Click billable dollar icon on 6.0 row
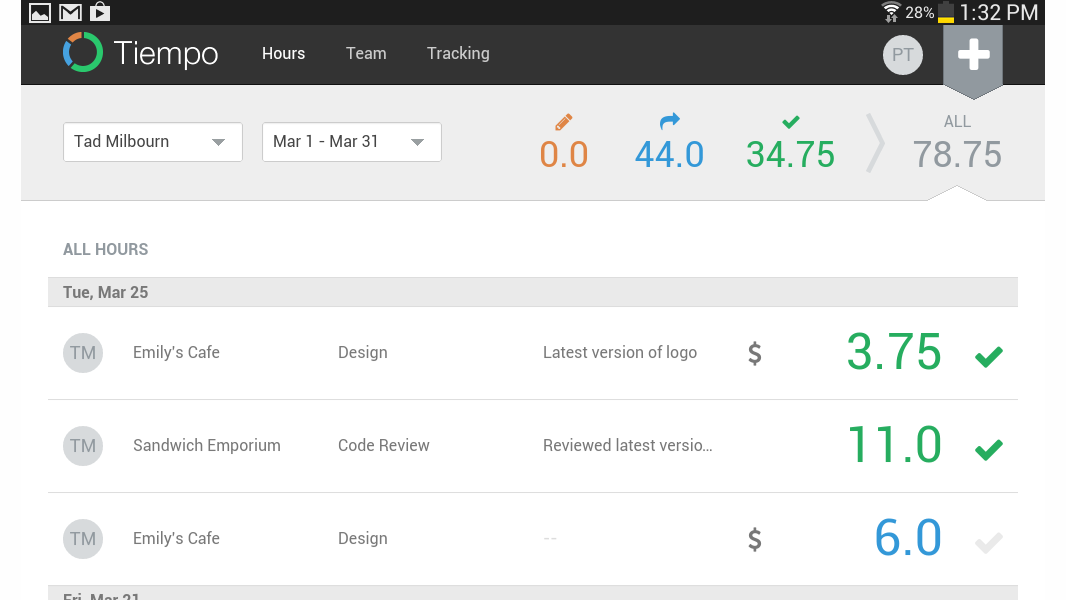The image size is (1066, 600). click(x=755, y=540)
